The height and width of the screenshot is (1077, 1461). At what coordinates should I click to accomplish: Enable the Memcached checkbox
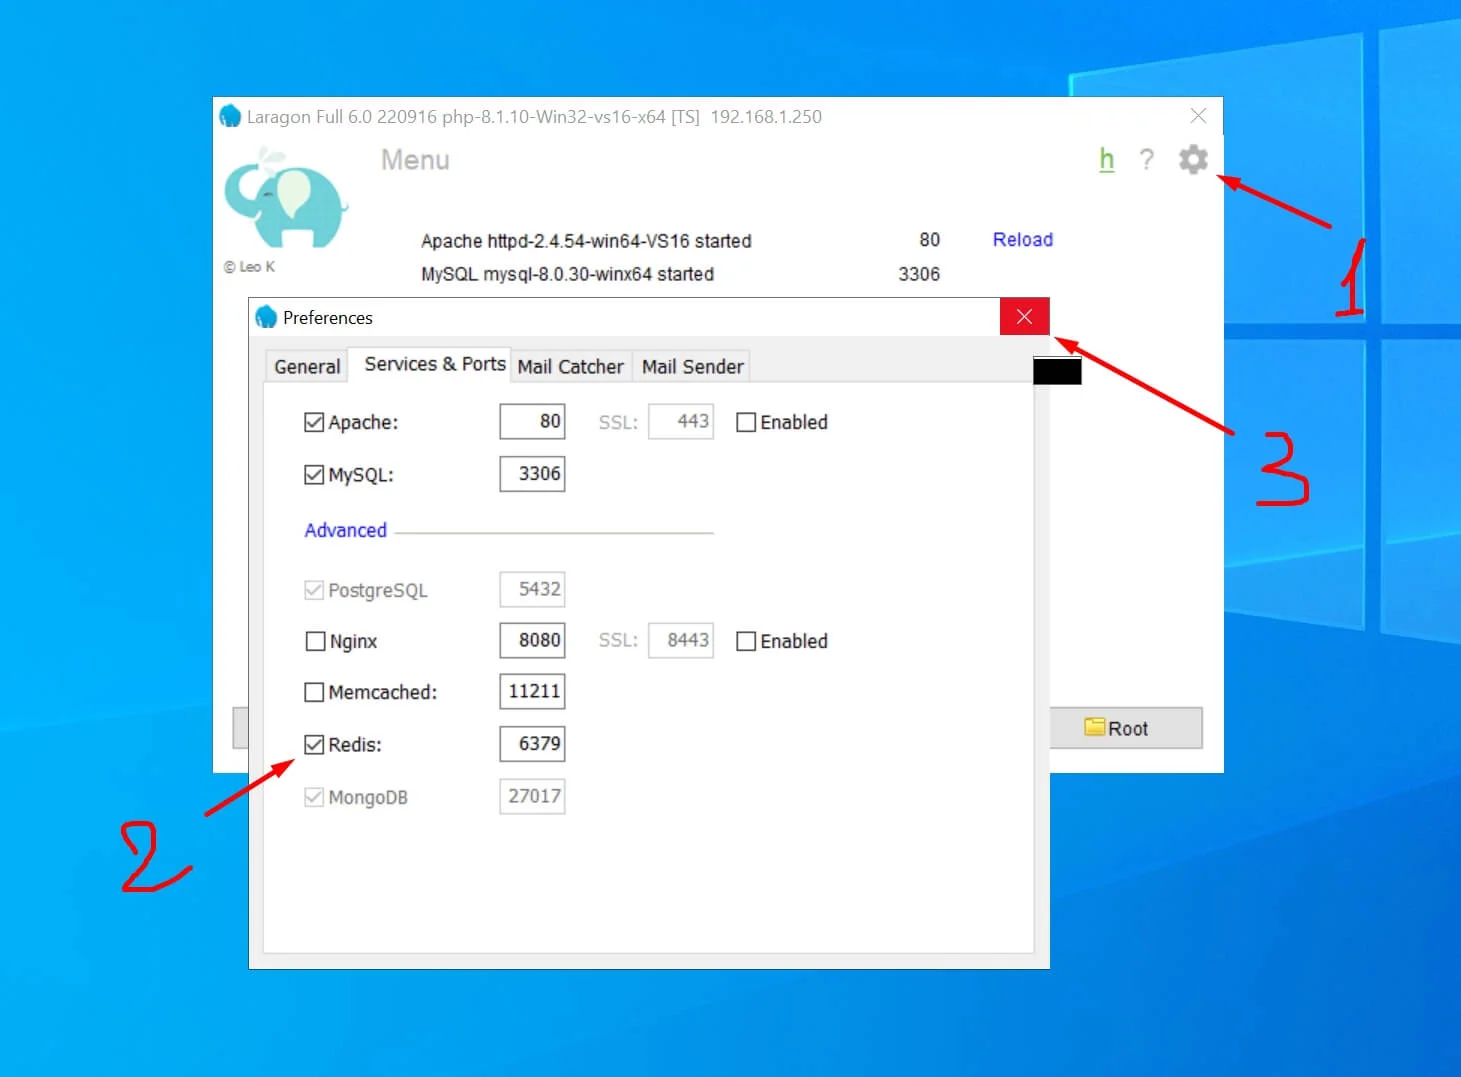314,692
